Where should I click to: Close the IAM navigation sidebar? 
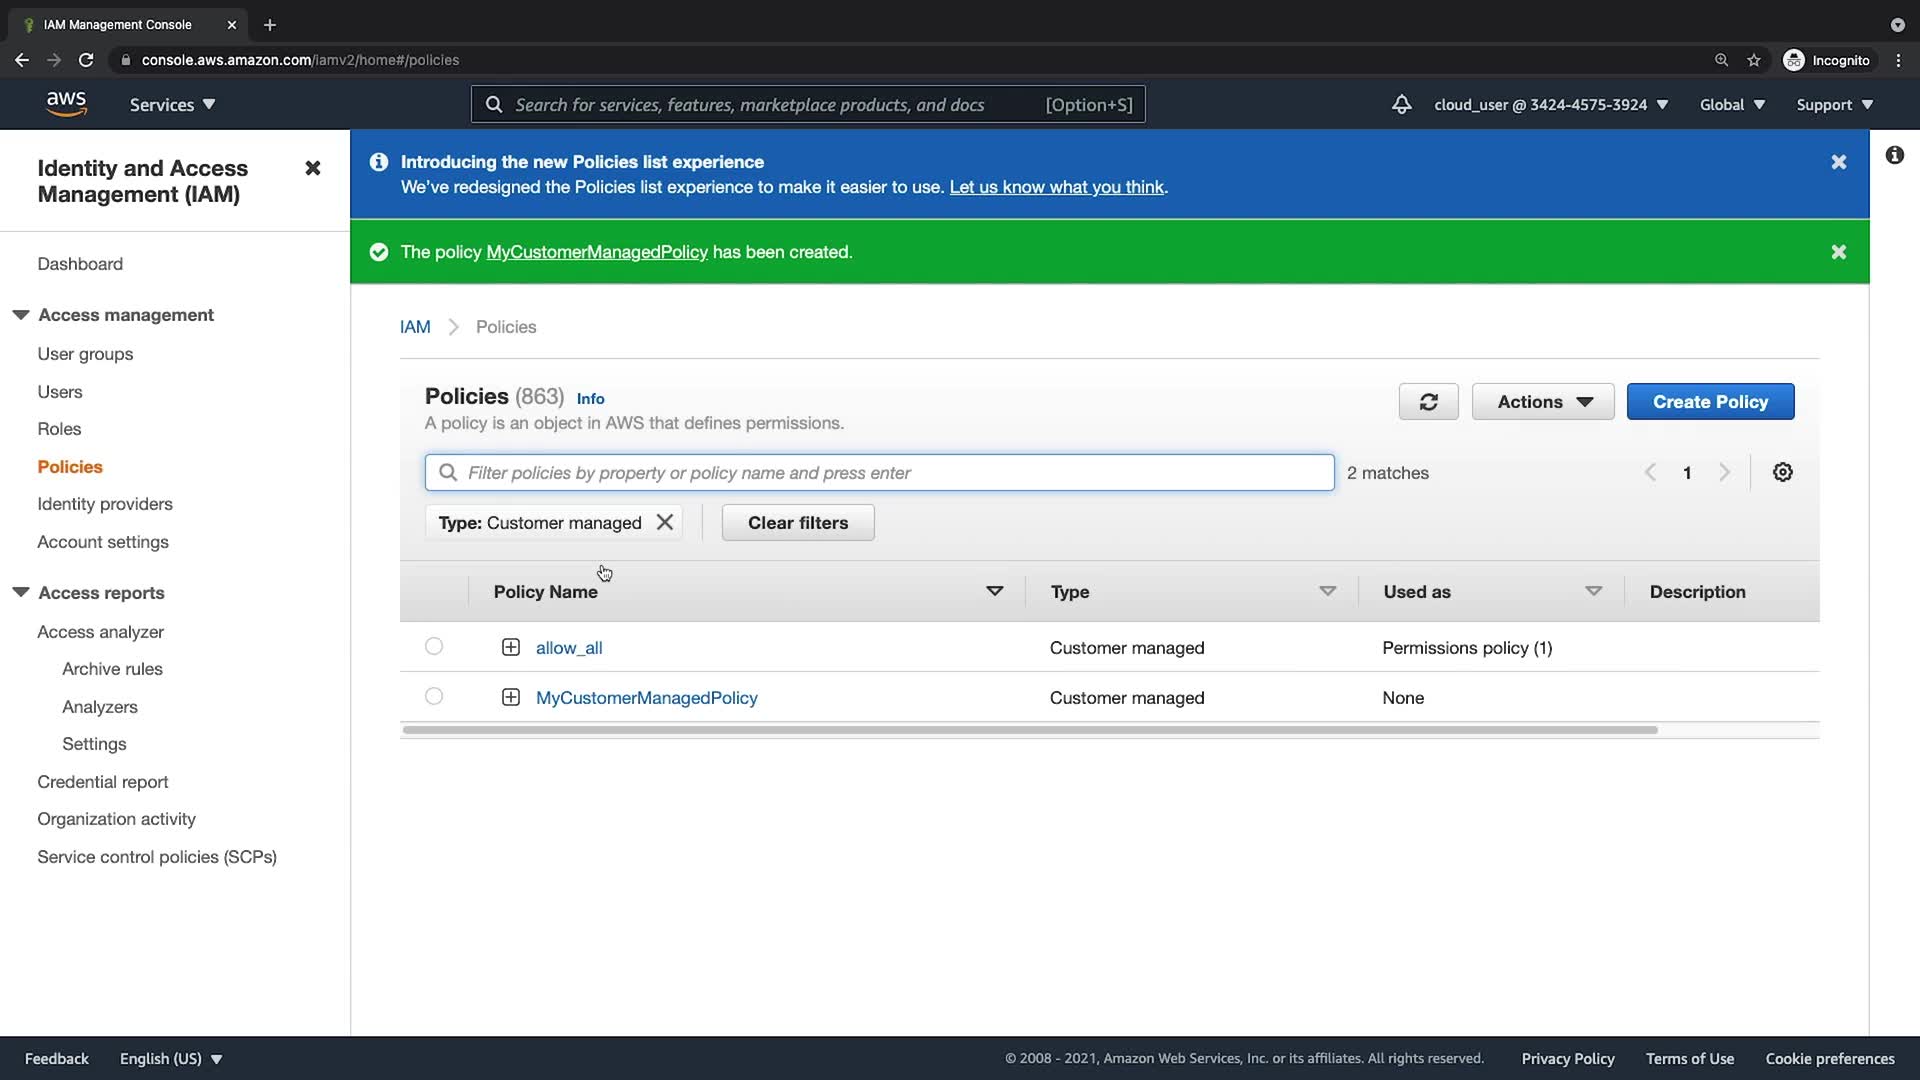tap(312, 168)
